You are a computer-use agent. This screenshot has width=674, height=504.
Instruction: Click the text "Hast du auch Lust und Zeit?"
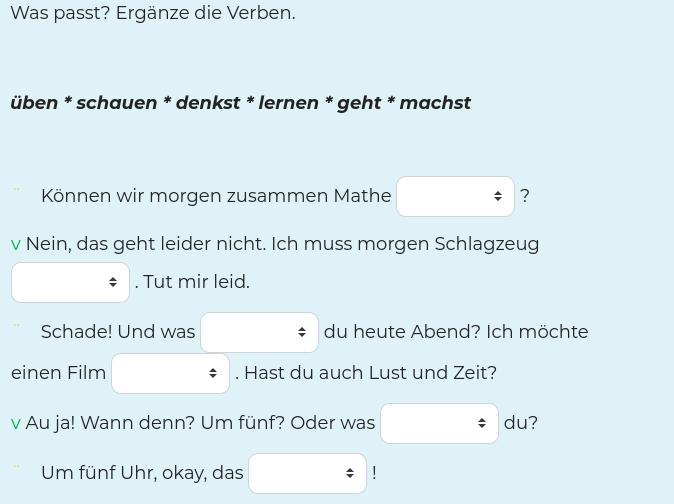tap(371, 373)
